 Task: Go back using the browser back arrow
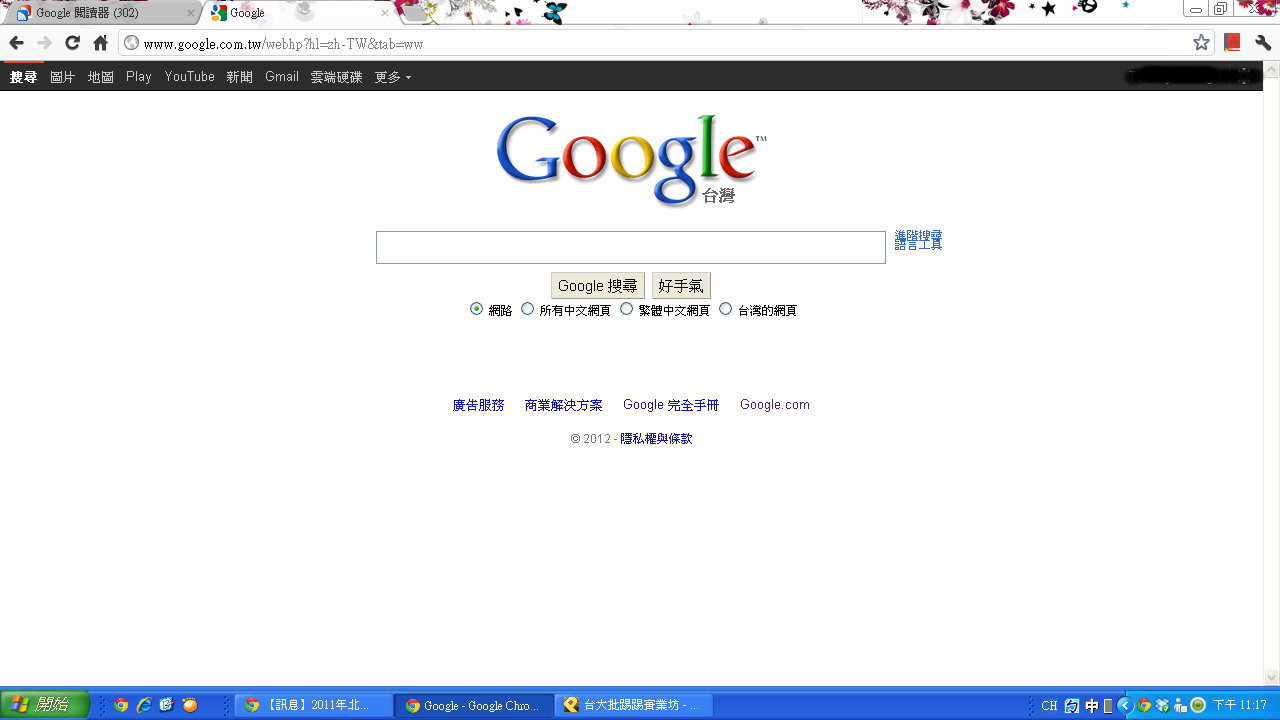(16, 43)
